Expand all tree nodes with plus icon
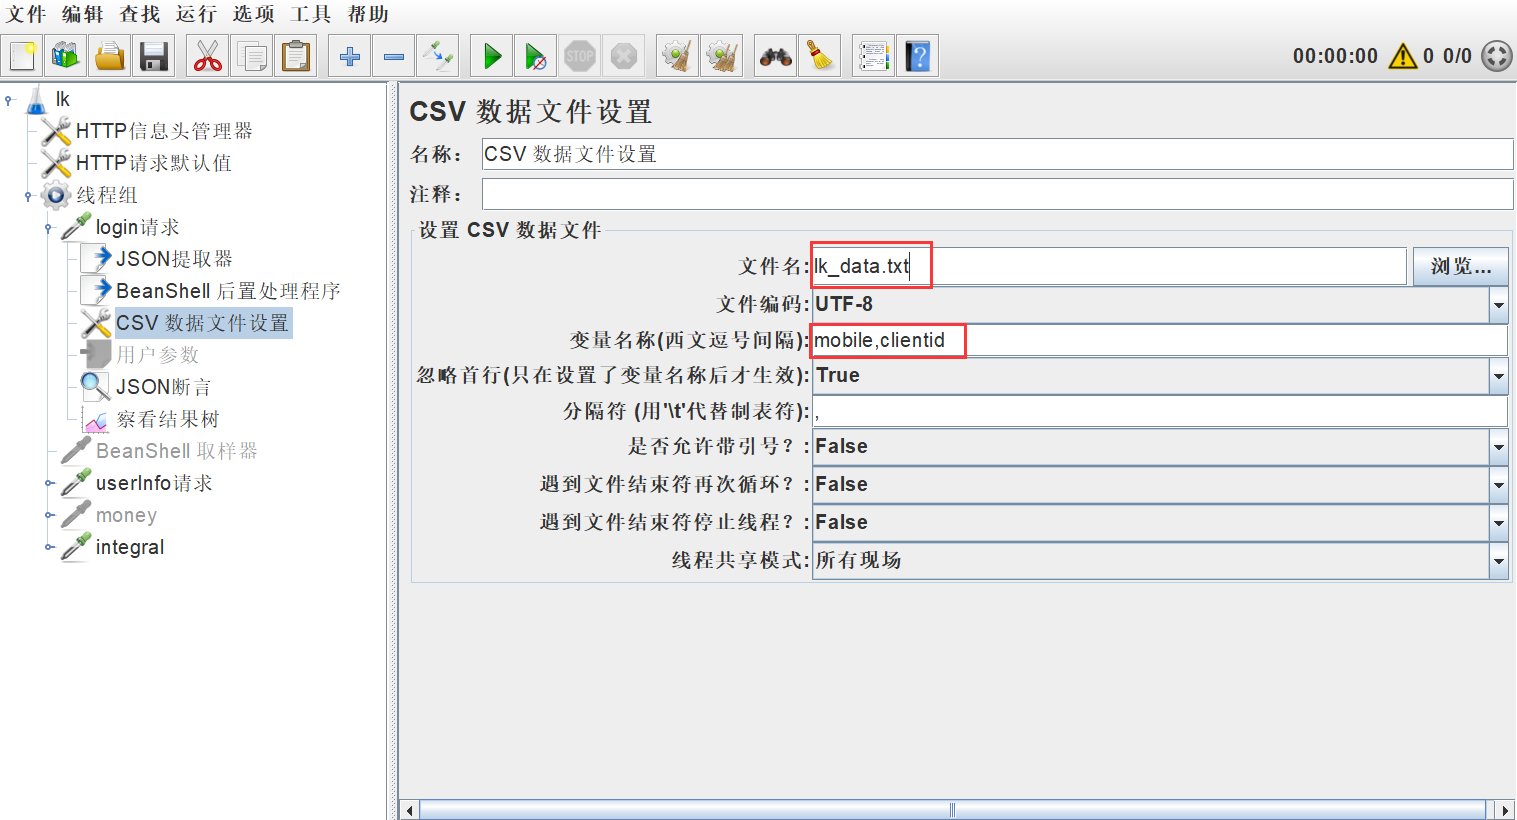The image size is (1517, 820). click(348, 55)
